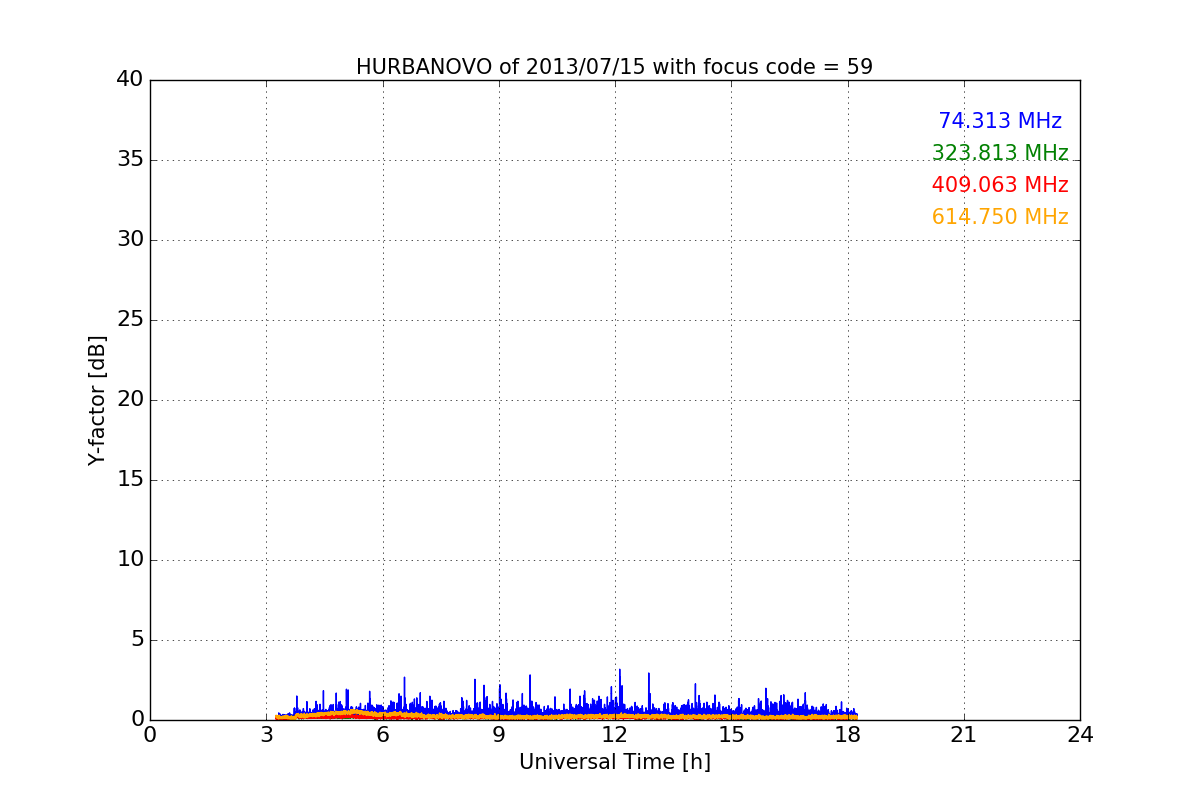Viewport: 1200px width, 800px height.
Task: Select the red 409.063 MHz legend label
Action: coord(1000,185)
